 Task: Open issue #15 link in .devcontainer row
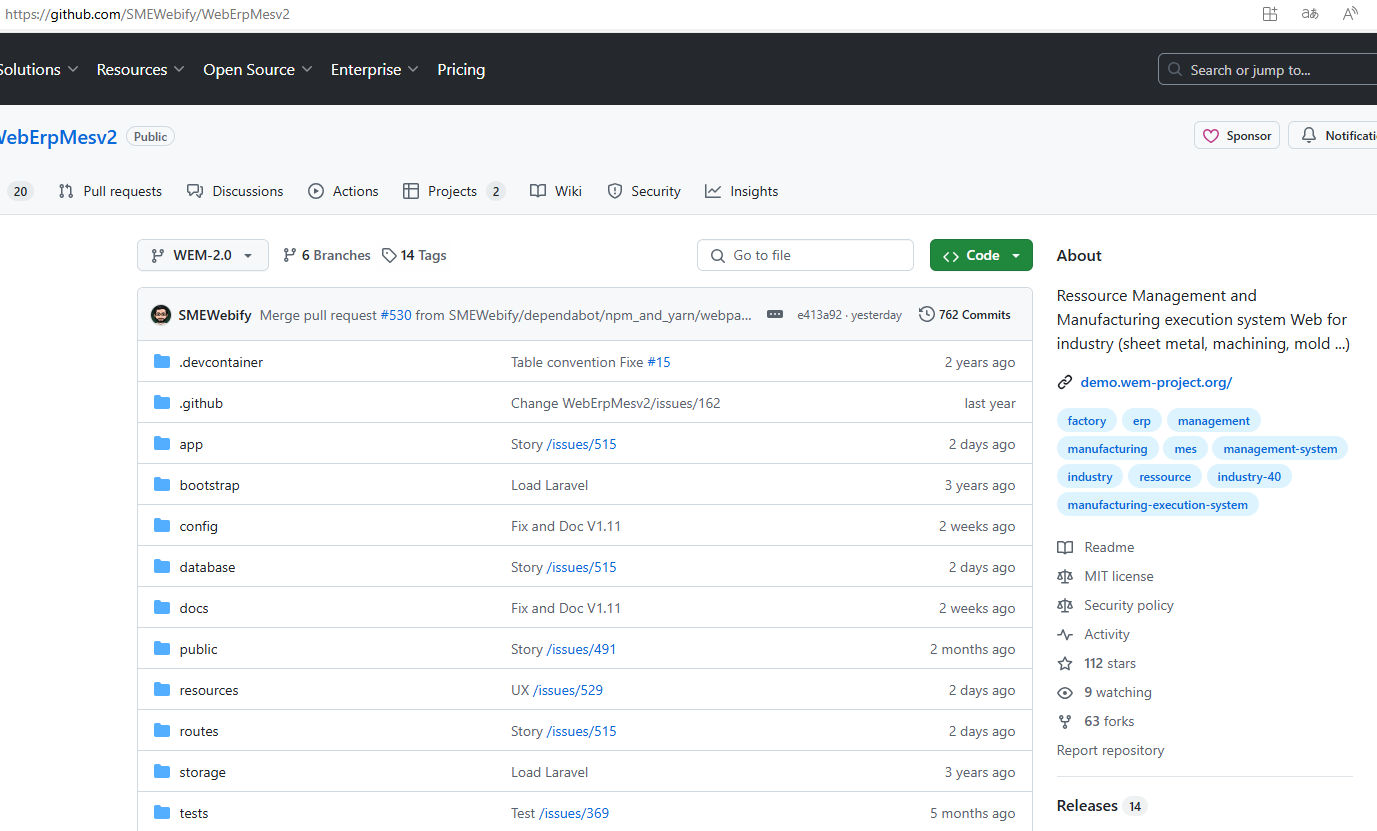659,362
